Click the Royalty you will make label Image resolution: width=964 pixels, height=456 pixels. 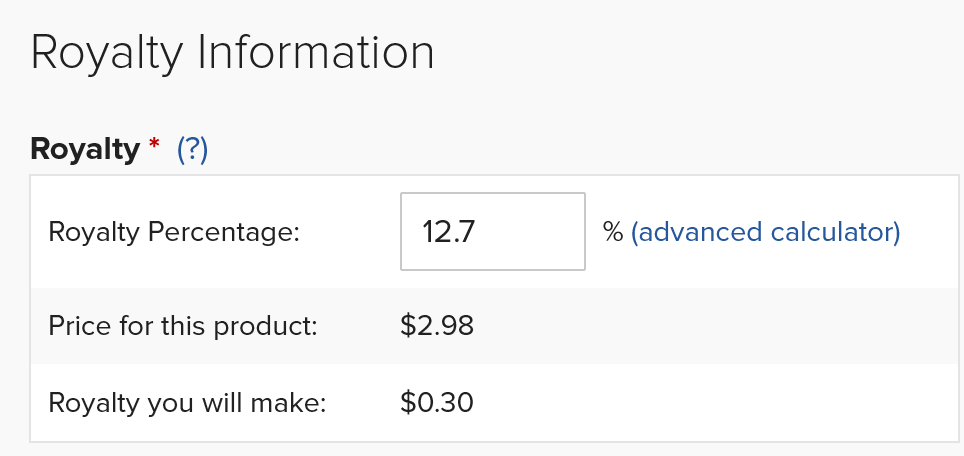[x=187, y=403]
